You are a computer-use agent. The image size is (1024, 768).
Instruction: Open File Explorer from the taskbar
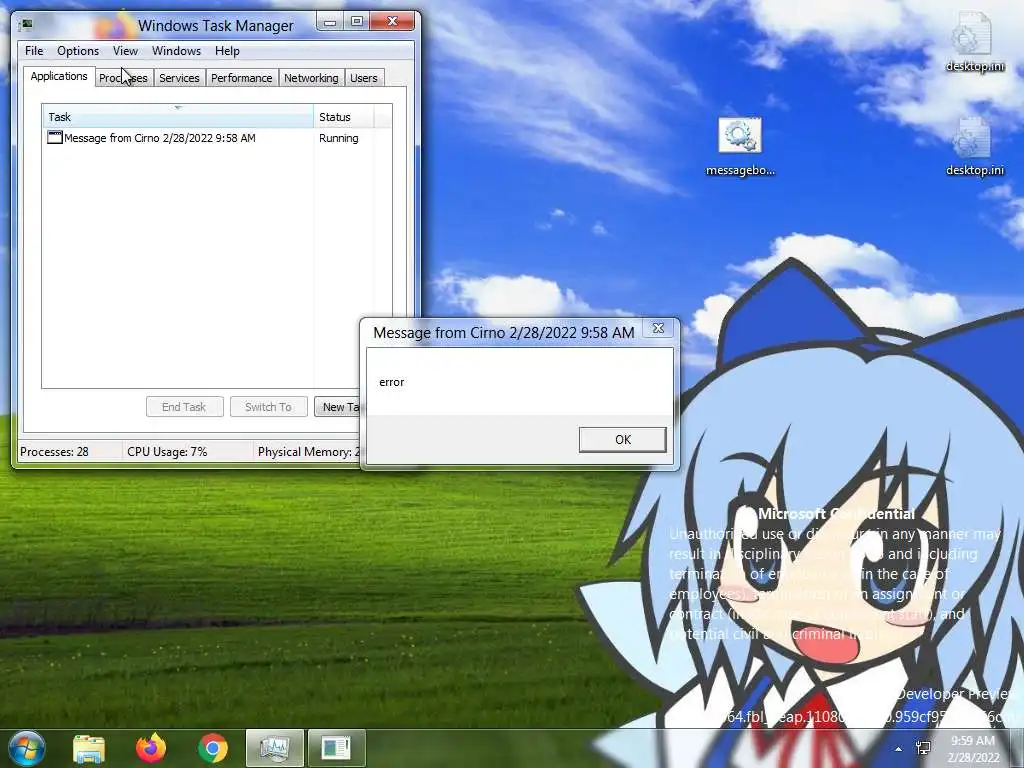(89, 748)
